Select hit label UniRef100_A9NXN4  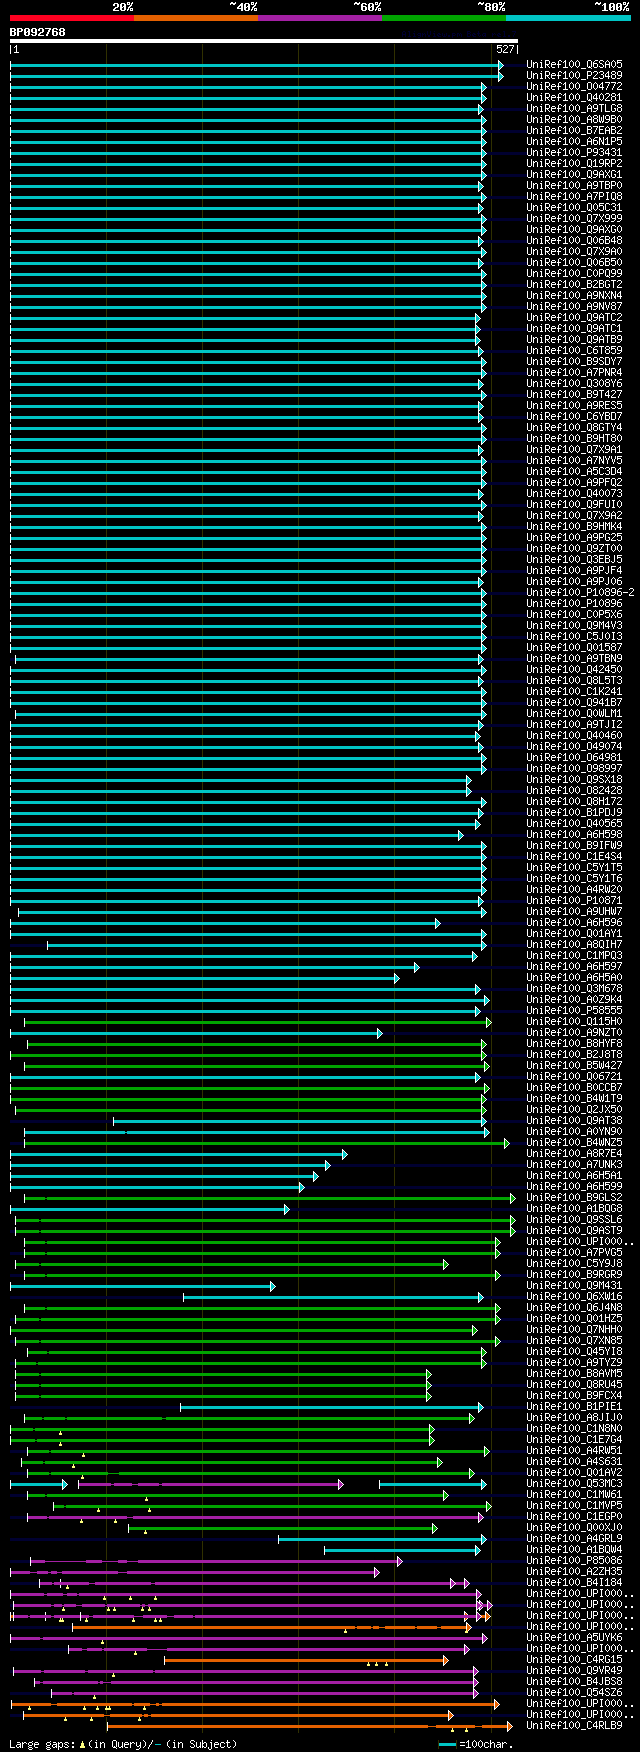pyautogui.click(x=574, y=296)
